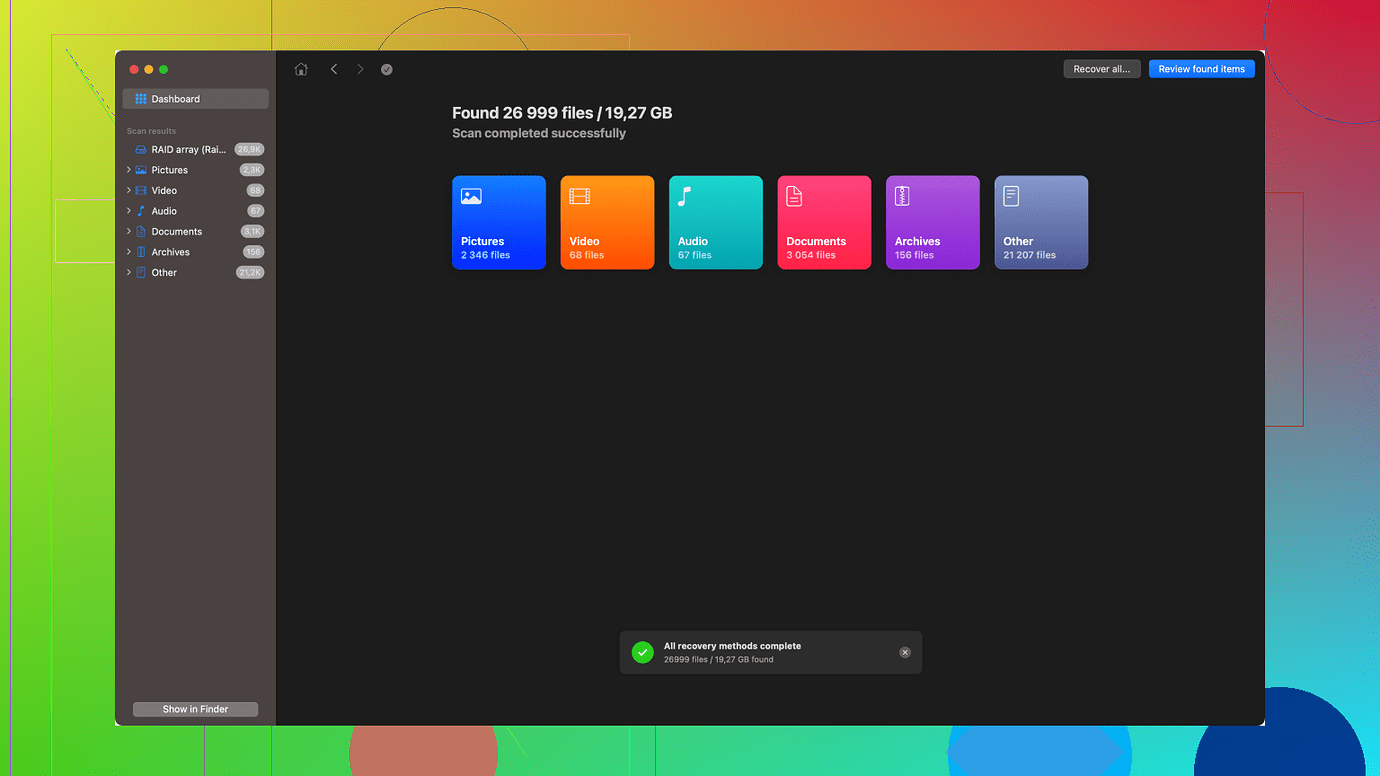Open the blue Pictures category tile
Image resolution: width=1380 pixels, height=776 pixels.
(x=499, y=222)
